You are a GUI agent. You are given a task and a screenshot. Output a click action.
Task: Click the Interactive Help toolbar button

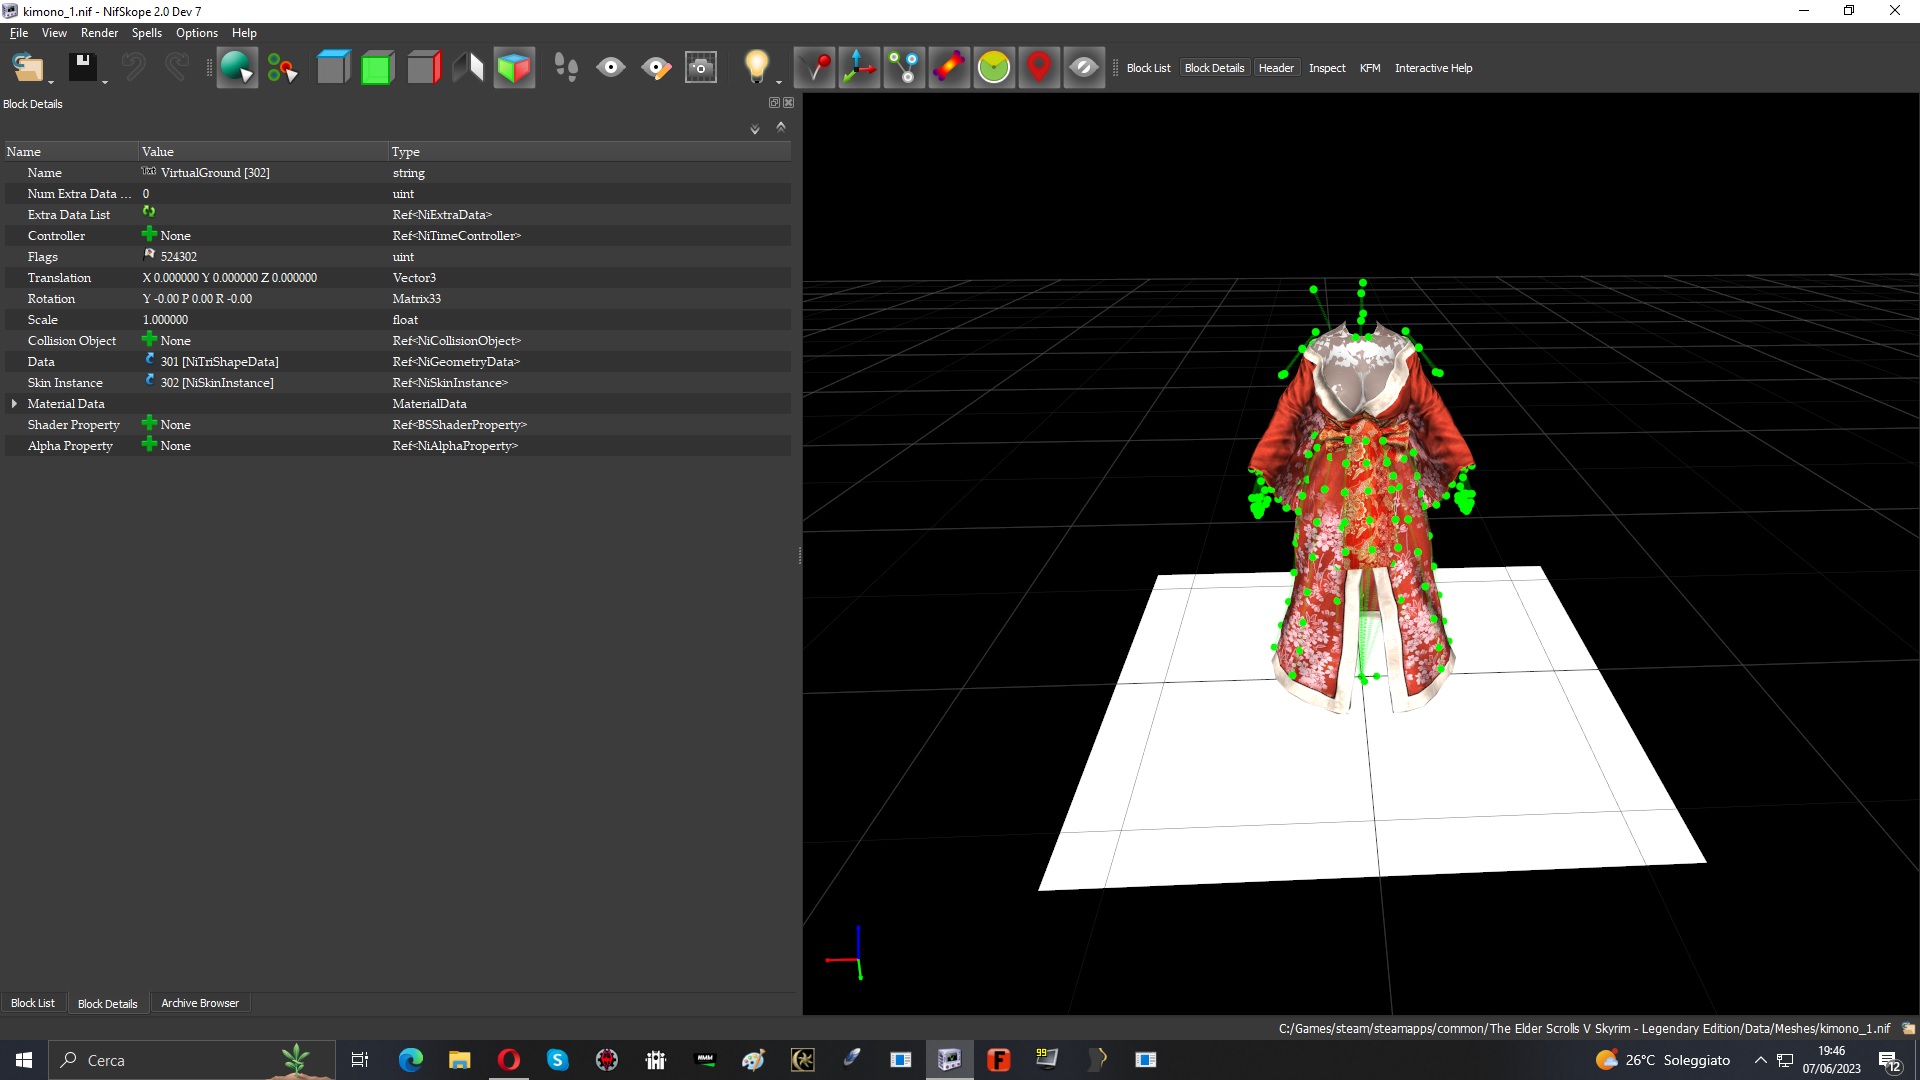point(1433,68)
